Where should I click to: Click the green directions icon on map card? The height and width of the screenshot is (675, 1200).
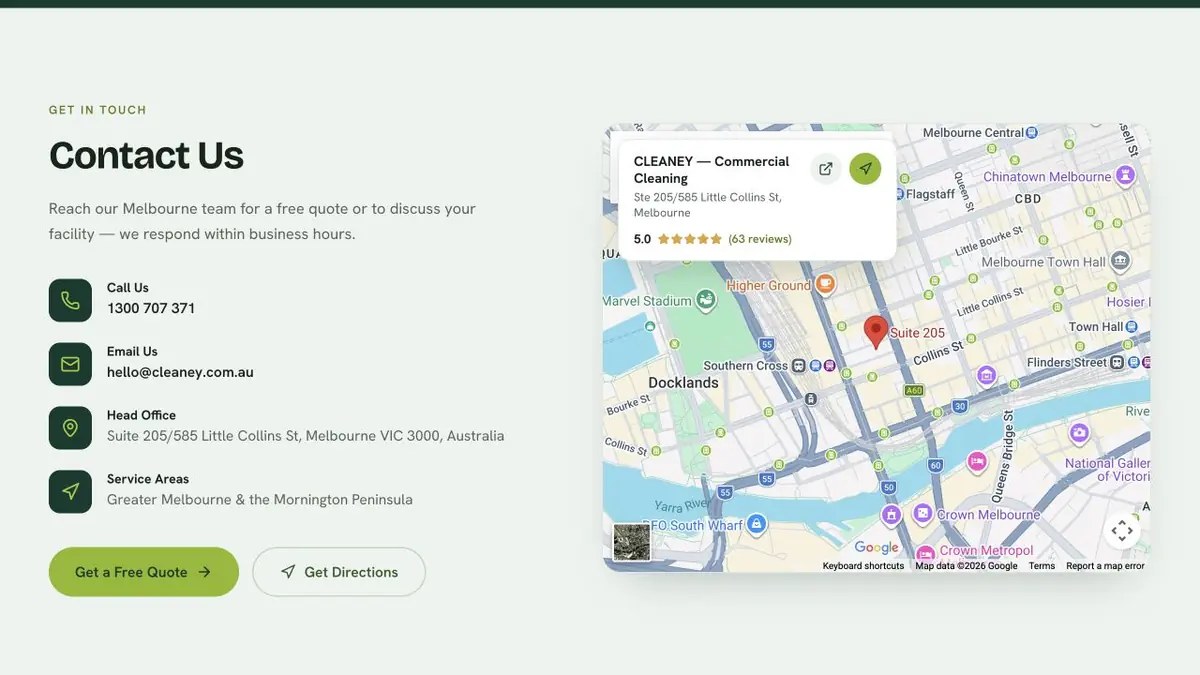tap(865, 169)
